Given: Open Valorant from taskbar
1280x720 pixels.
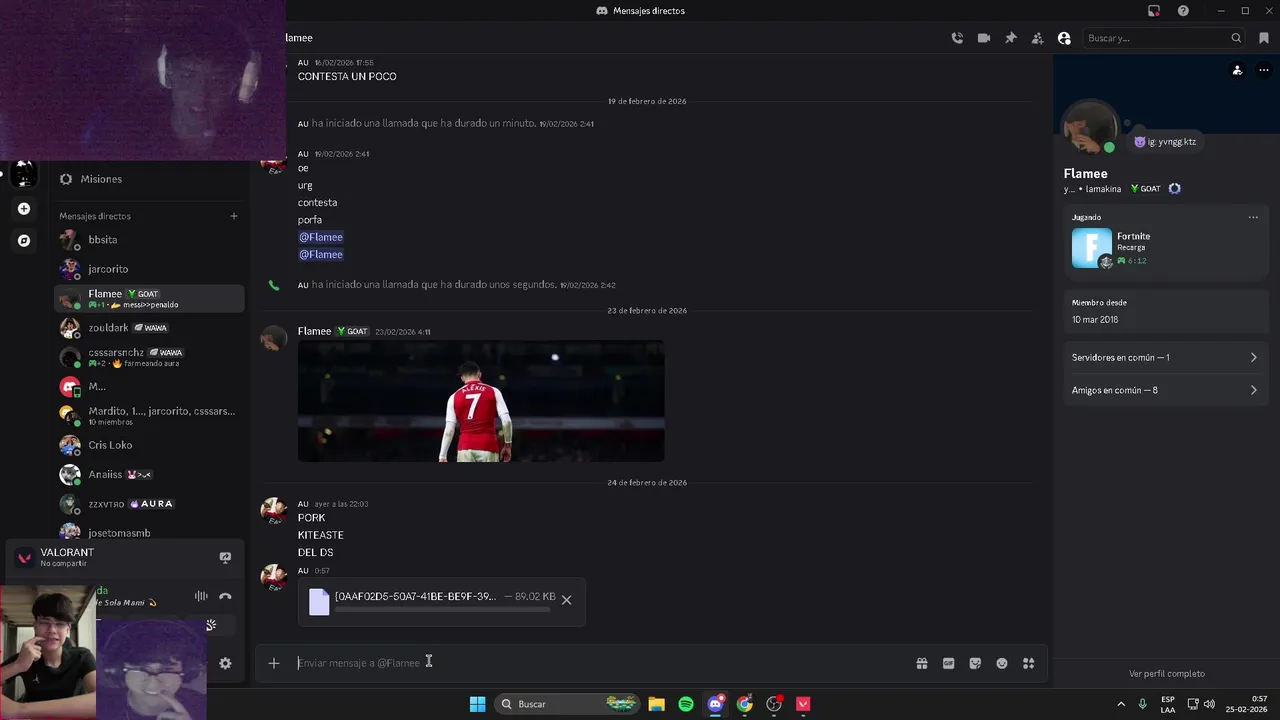Looking at the screenshot, I should [x=803, y=704].
